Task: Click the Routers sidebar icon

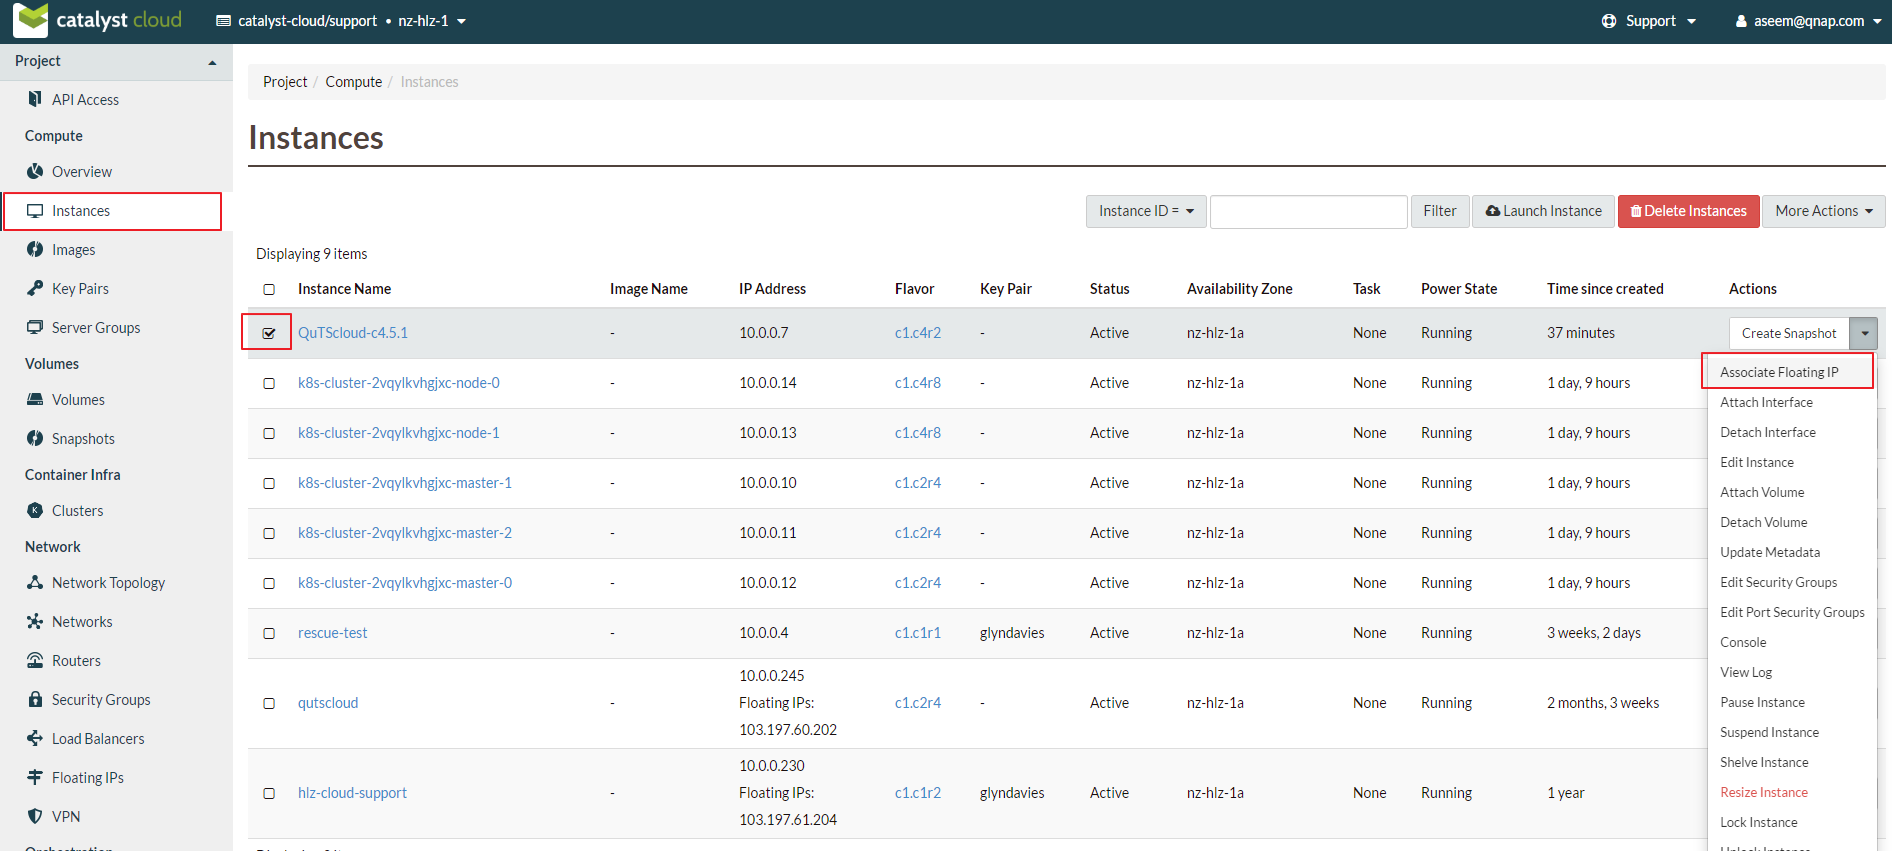Action: [x=35, y=660]
